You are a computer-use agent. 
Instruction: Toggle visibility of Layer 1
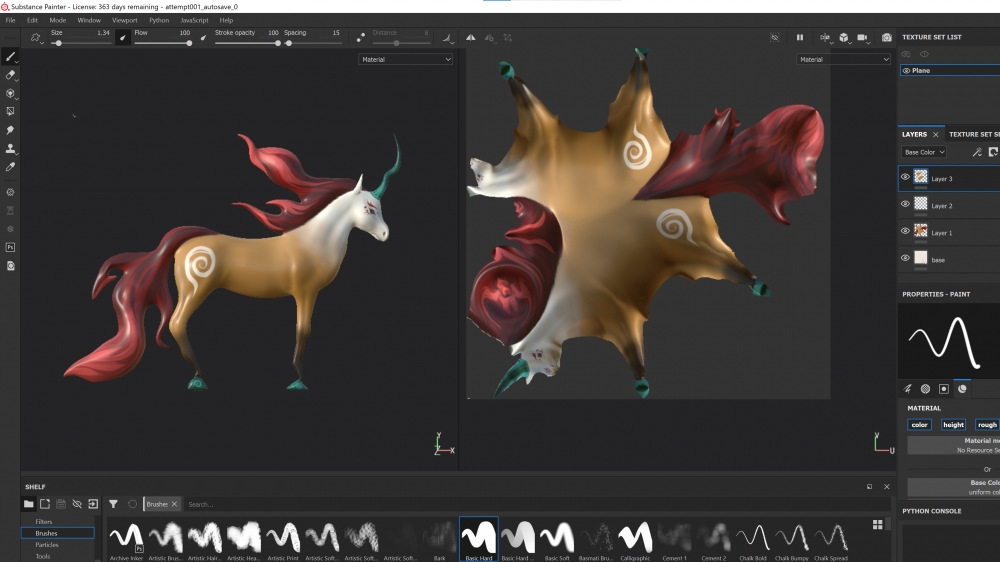[905, 231]
